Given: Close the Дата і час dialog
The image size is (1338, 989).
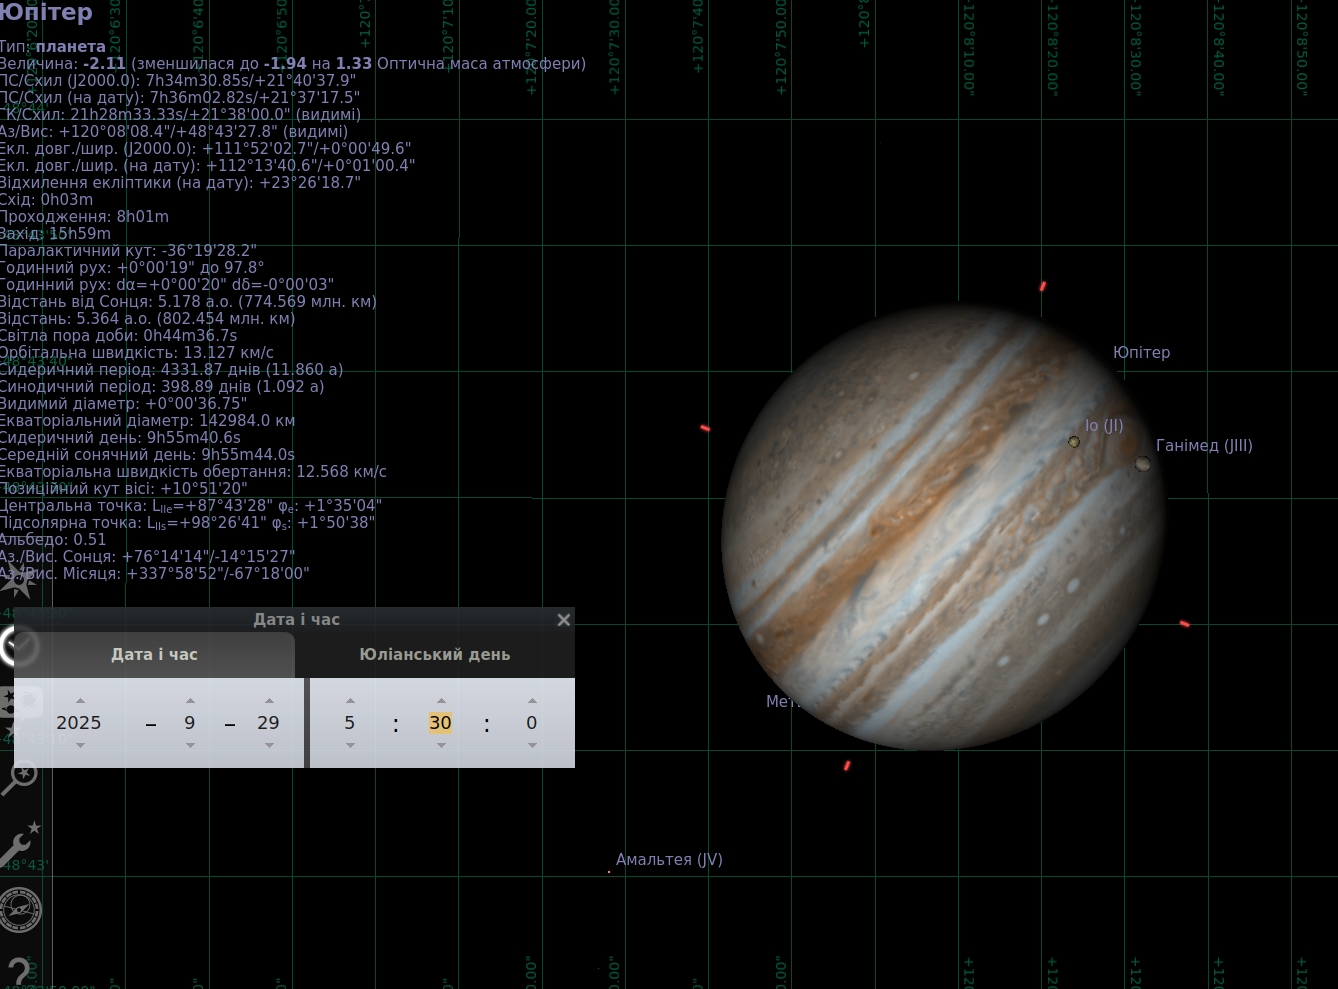Looking at the screenshot, I should 564,620.
